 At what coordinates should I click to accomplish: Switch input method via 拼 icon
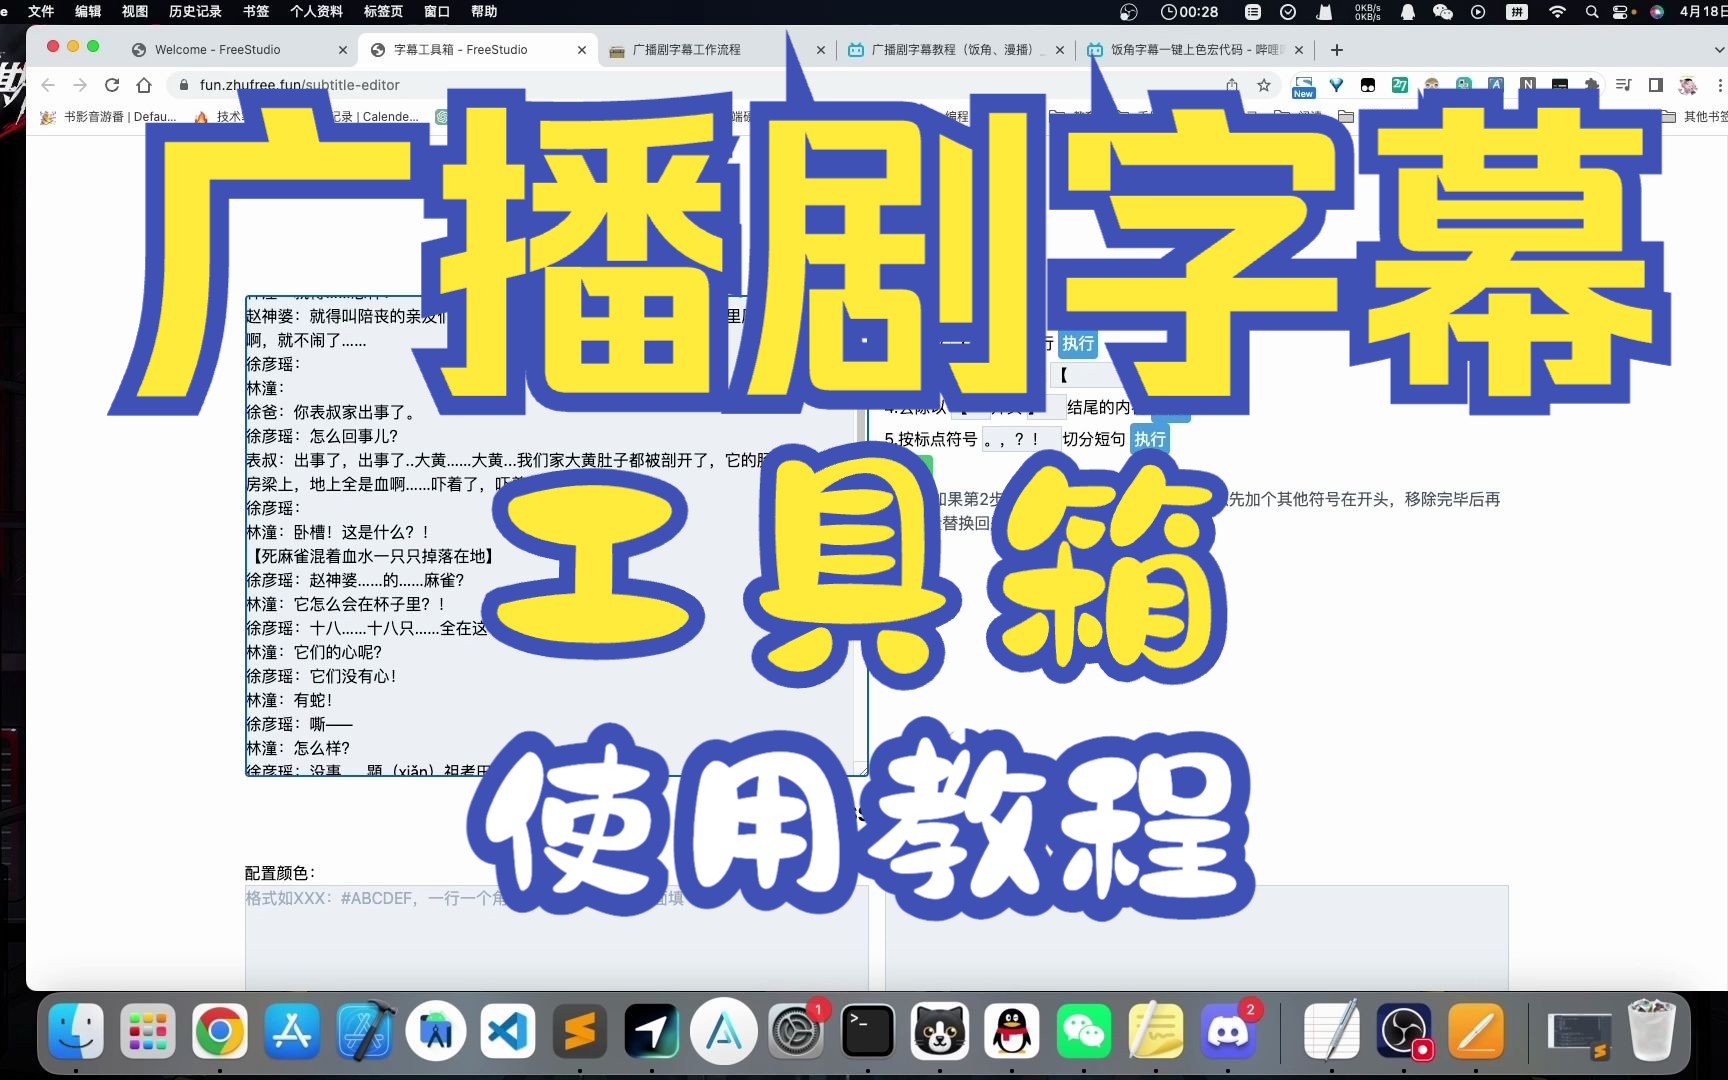point(1517,12)
